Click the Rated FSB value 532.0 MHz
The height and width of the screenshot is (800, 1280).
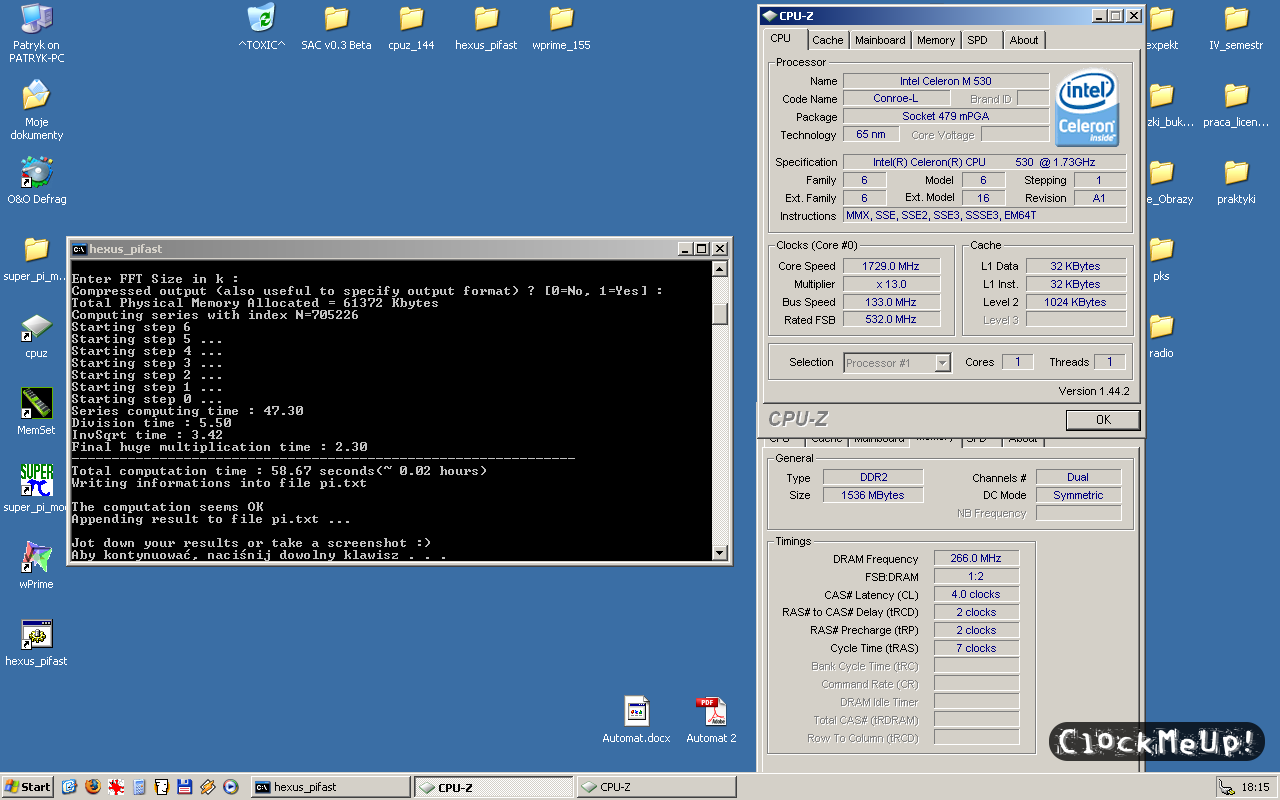[891, 319]
